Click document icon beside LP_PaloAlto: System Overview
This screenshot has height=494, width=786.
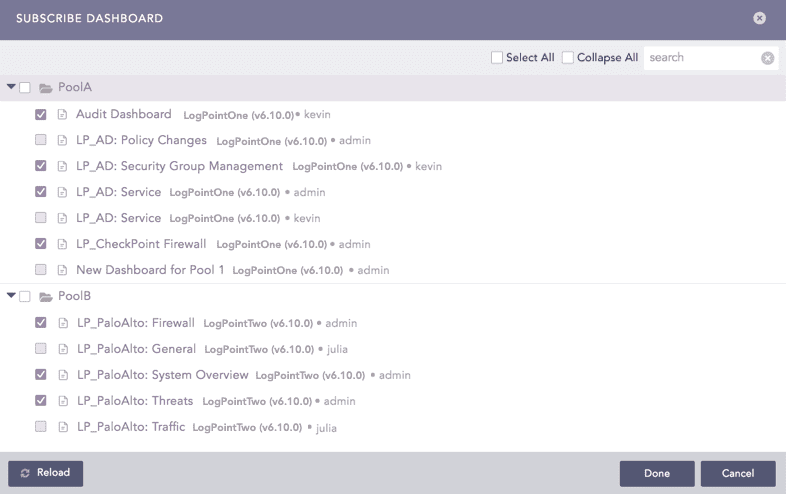click(x=63, y=376)
